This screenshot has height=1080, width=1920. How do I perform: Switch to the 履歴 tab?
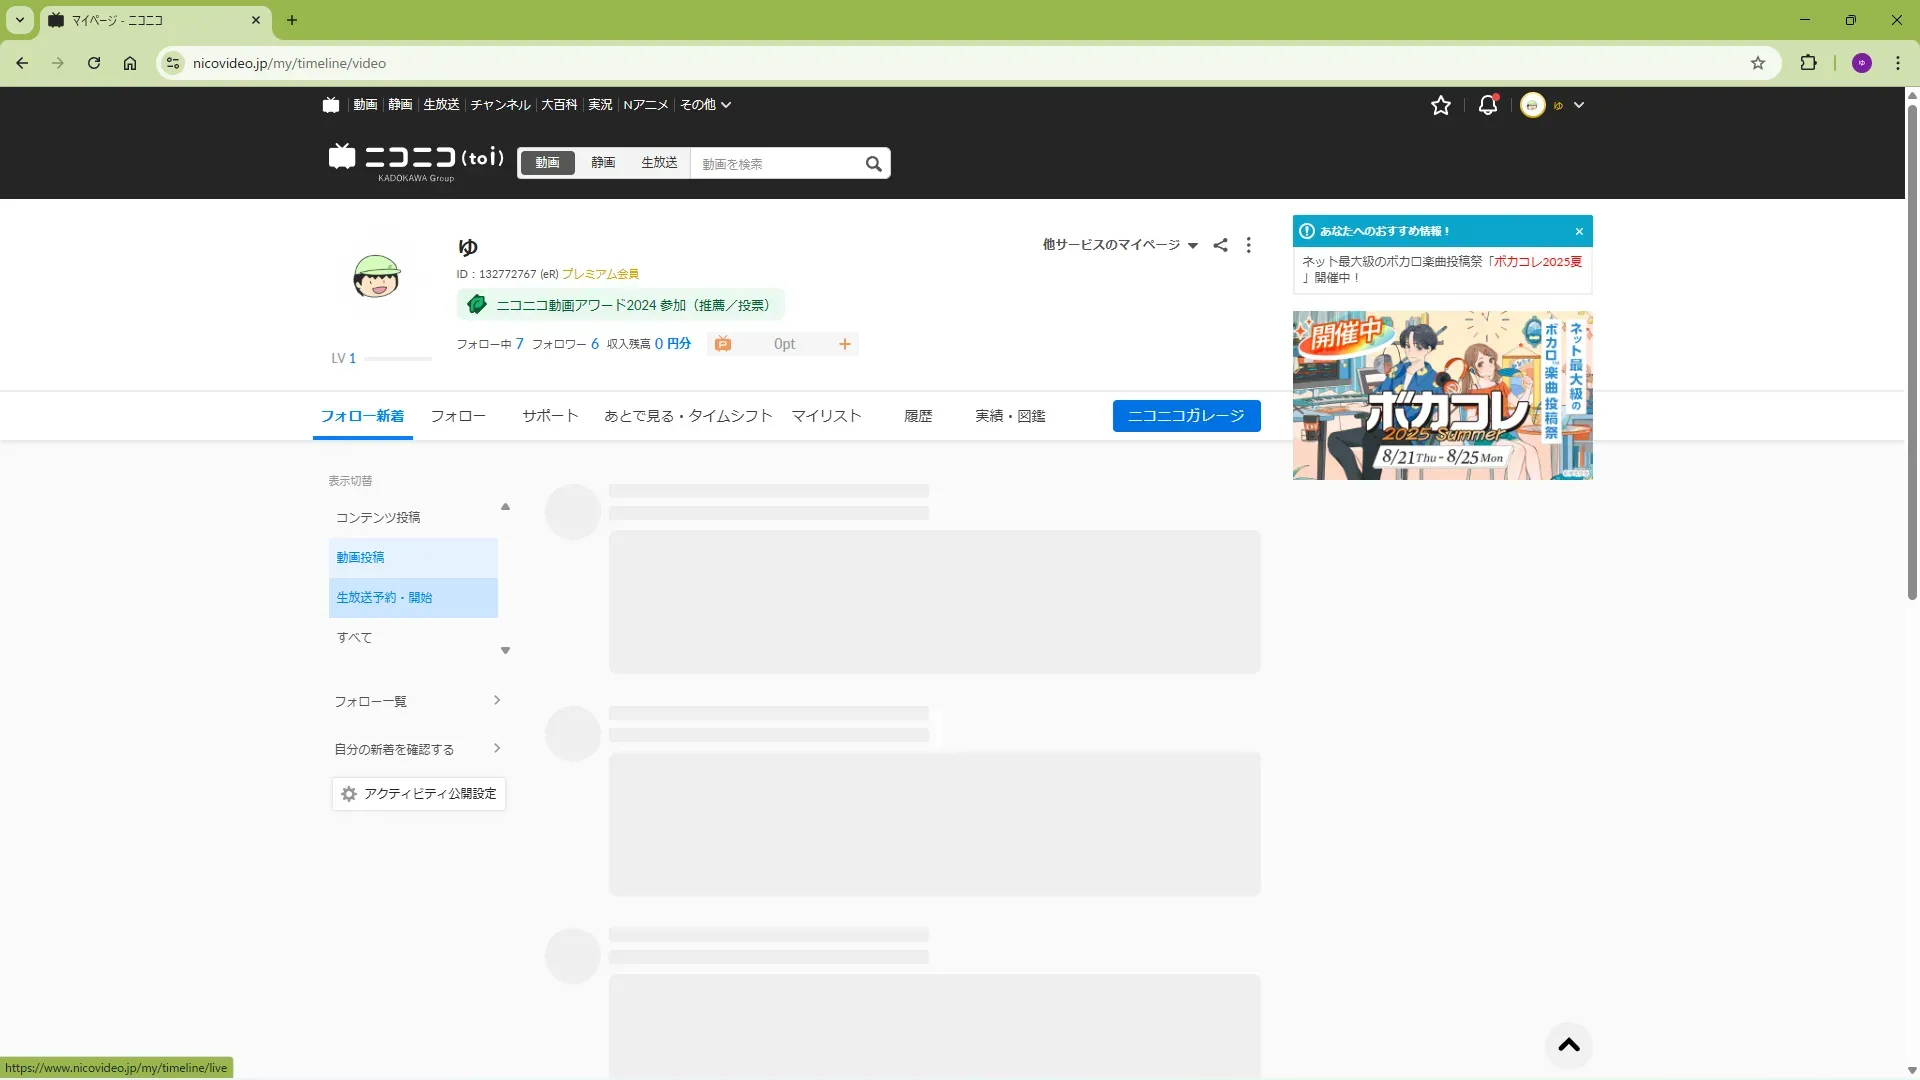917,416
